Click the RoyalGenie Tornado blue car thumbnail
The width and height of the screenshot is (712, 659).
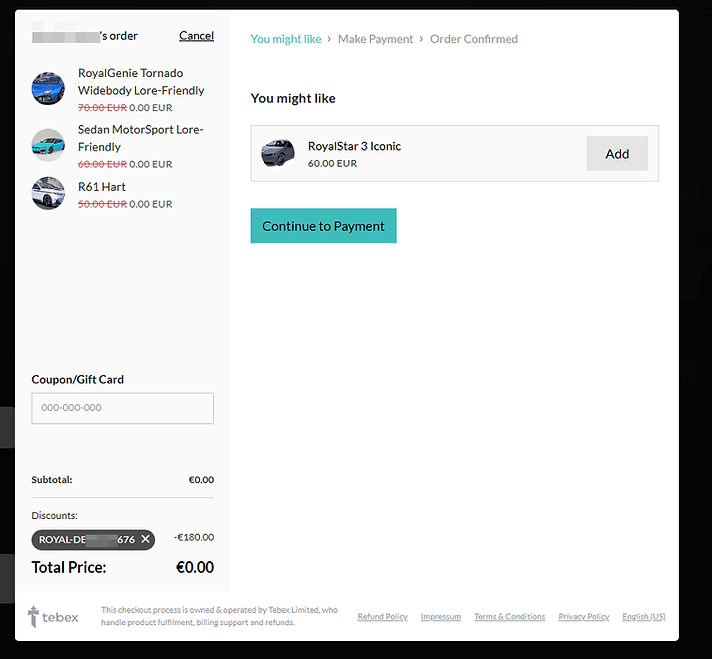48,88
